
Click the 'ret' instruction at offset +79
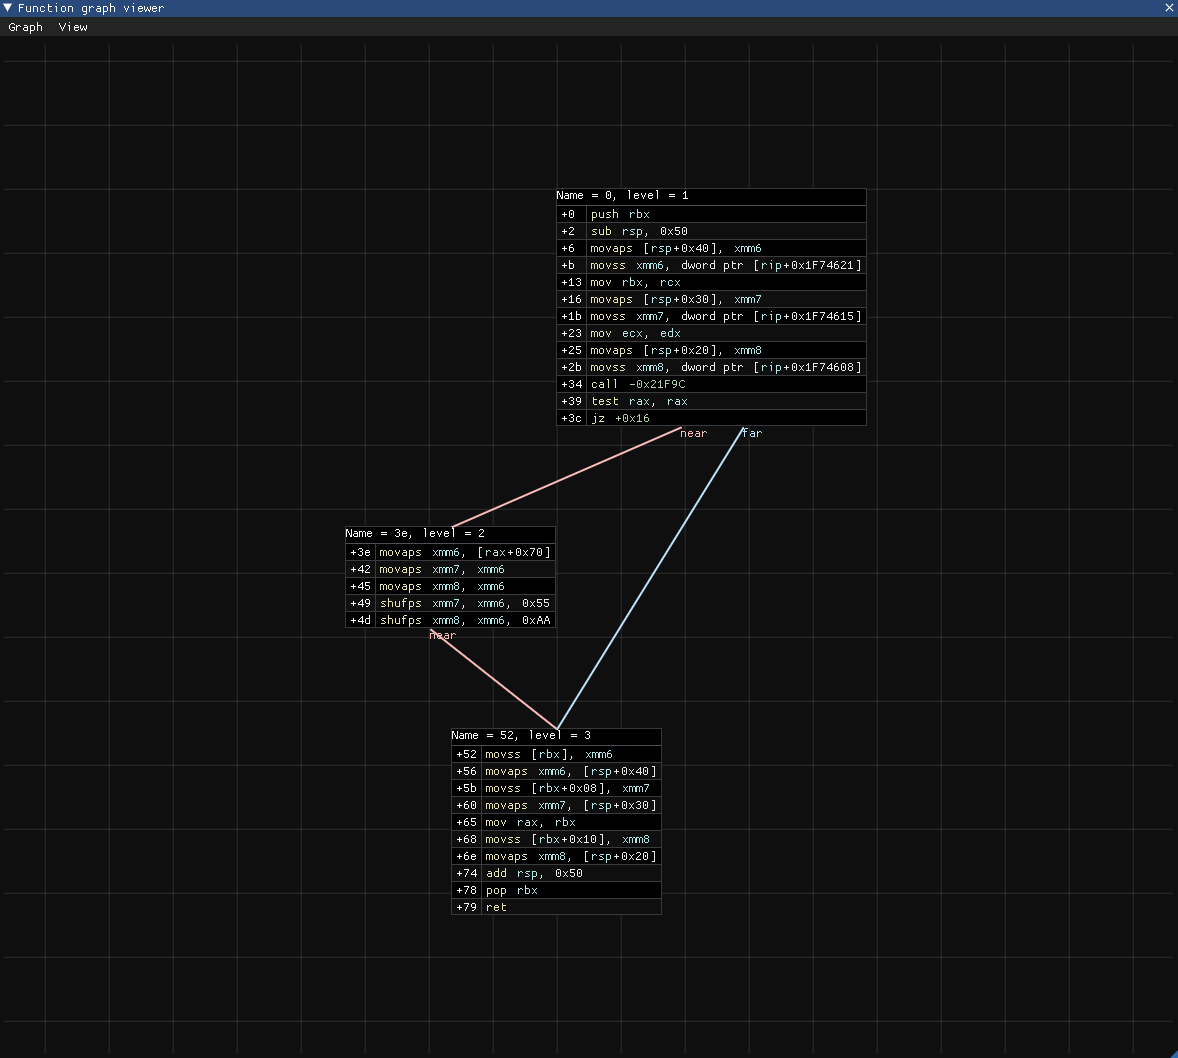point(496,908)
